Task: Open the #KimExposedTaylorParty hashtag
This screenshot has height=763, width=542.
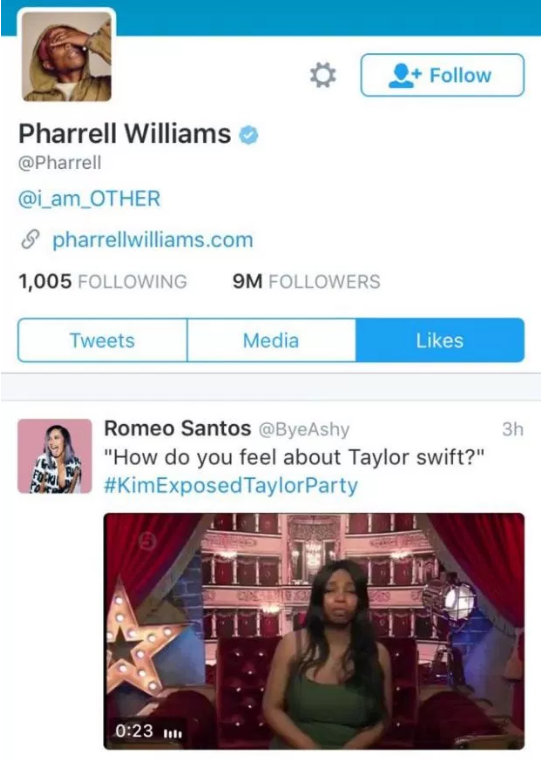Action: point(231,485)
